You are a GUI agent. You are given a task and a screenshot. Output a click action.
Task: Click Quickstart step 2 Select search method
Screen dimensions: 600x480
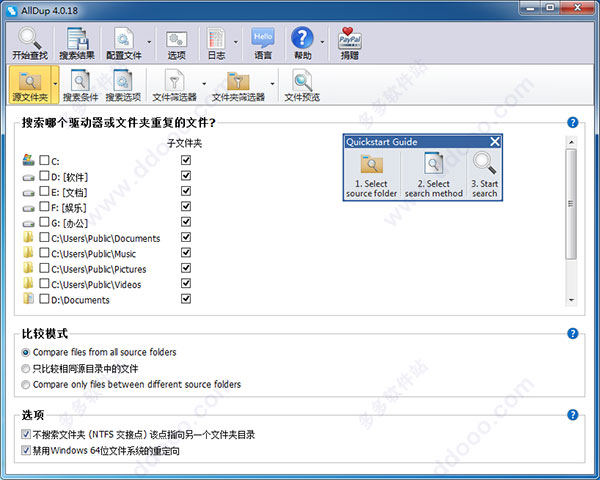pos(434,175)
